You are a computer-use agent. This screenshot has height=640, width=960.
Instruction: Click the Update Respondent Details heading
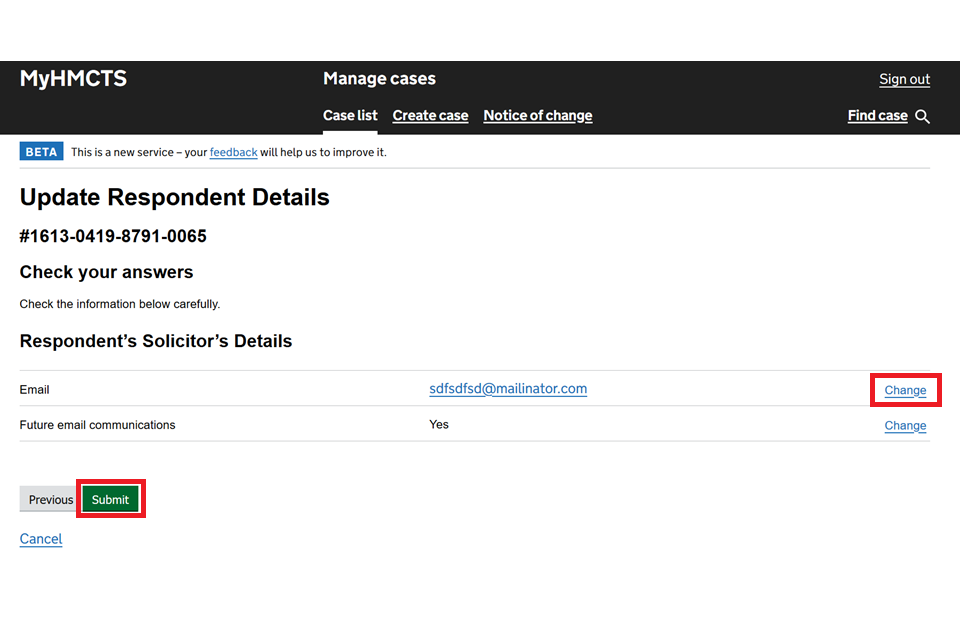point(174,198)
